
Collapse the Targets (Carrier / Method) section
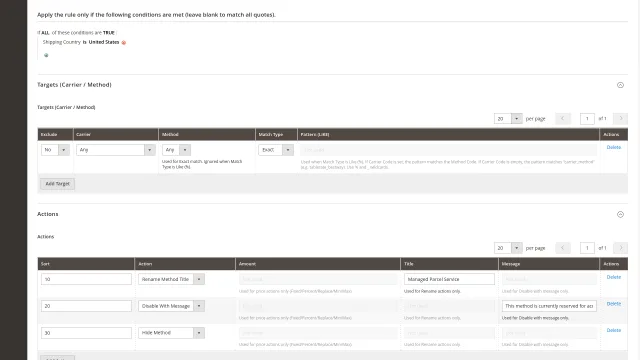pyautogui.click(x=620, y=85)
